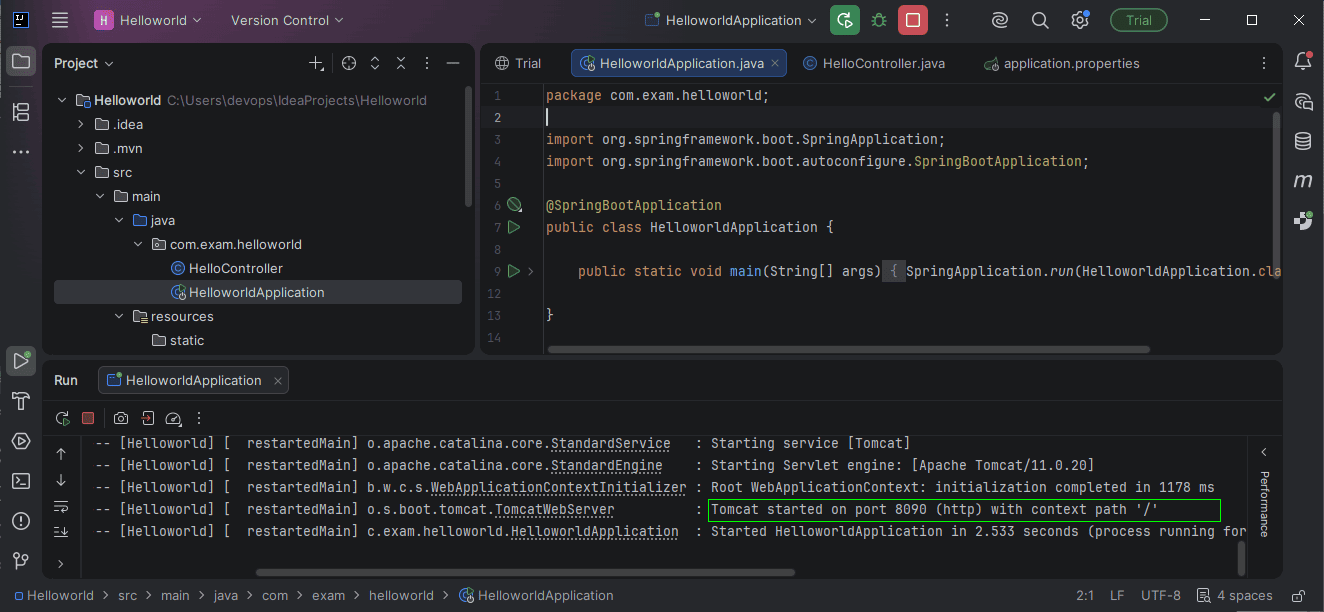This screenshot has width=1324, height=612.
Task: Toggle soft-wrap in the Run console
Action: [61, 506]
